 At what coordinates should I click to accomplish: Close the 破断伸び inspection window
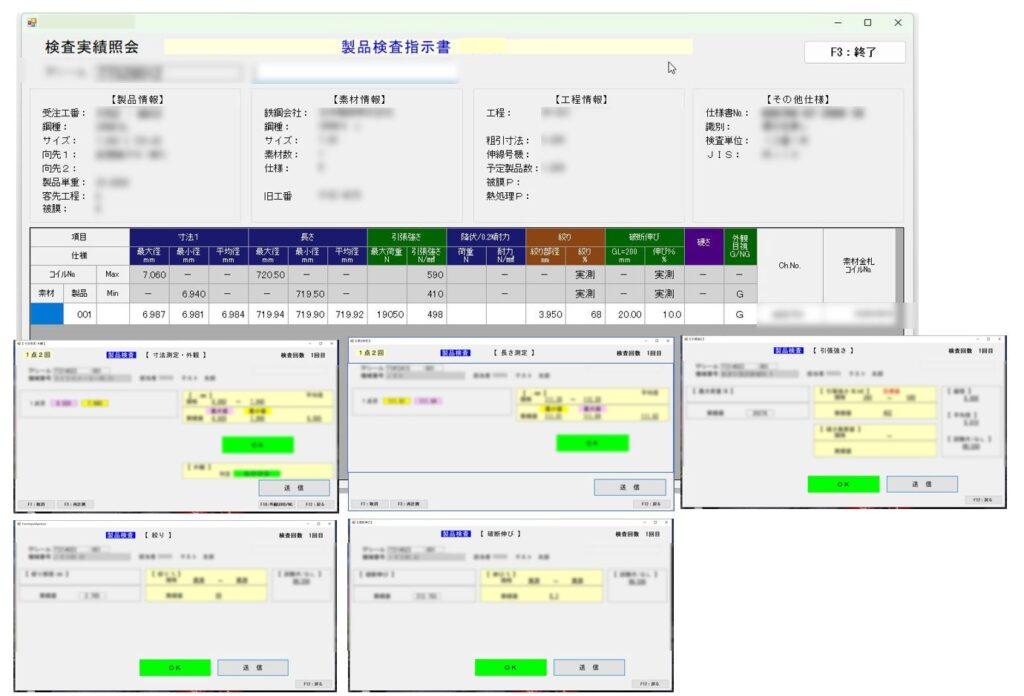point(666,523)
